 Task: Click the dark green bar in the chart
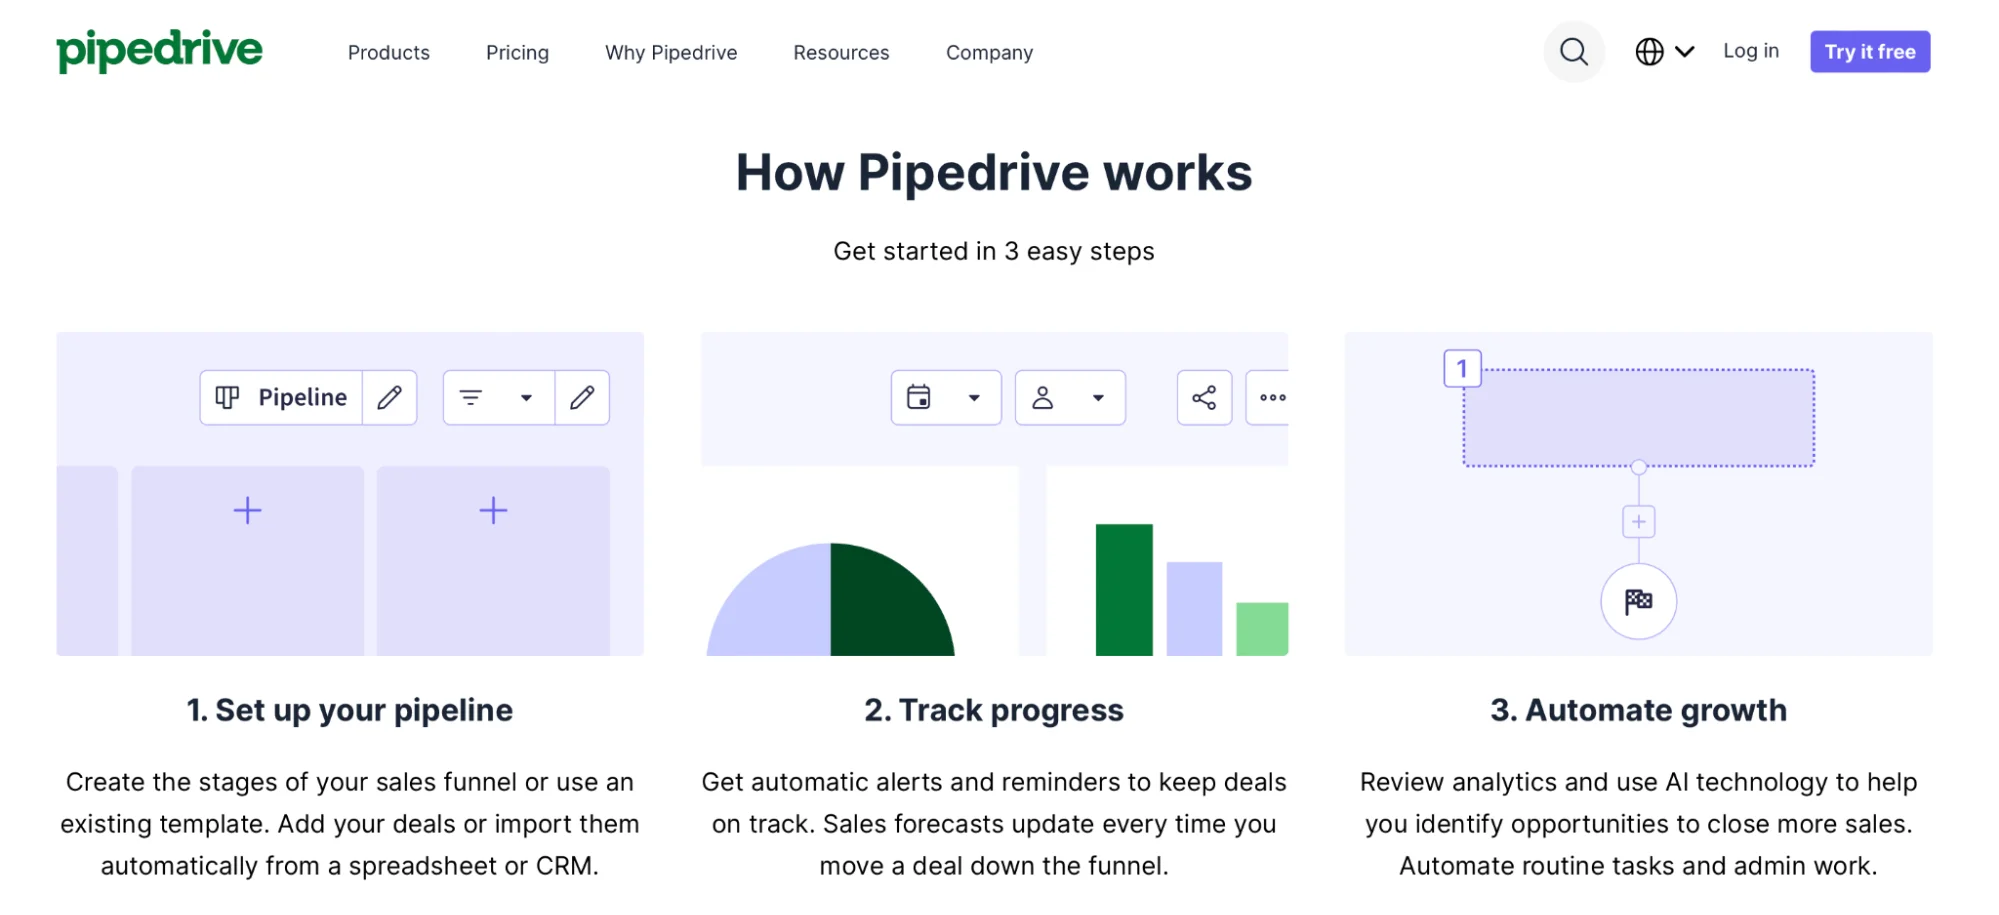click(x=1124, y=590)
